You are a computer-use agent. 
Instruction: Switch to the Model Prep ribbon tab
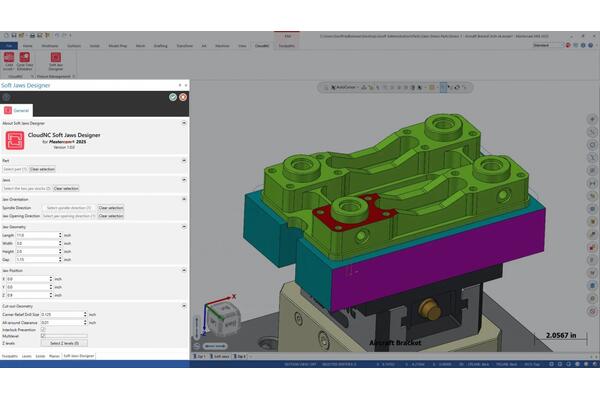(x=117, y=46)
